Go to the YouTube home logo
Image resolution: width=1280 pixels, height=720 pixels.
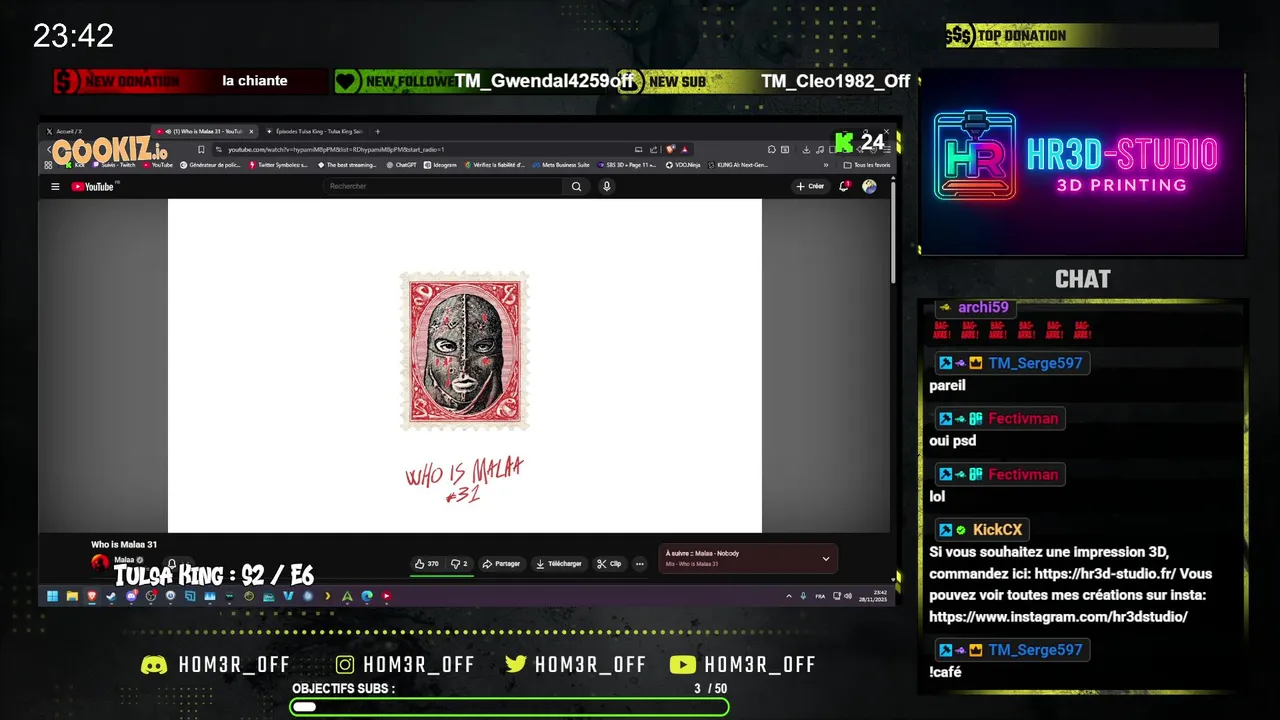(95, 187)
